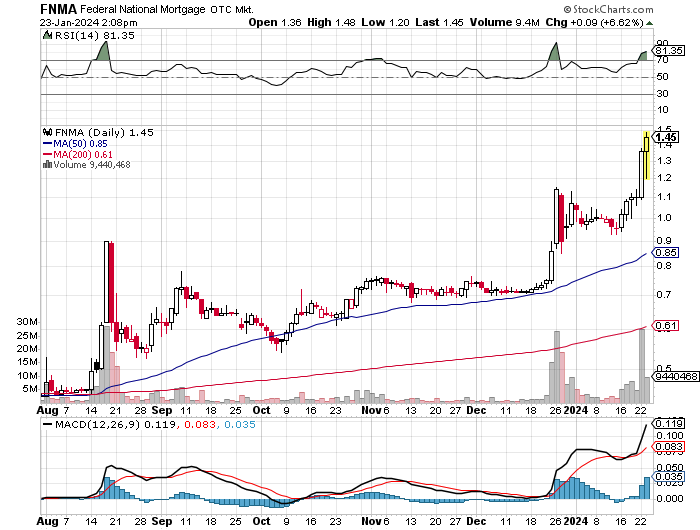Image resolution: width=700 pixels, height=530 pixels.
Task: Click the 0.9 price axis label
Action: point(664,241)
